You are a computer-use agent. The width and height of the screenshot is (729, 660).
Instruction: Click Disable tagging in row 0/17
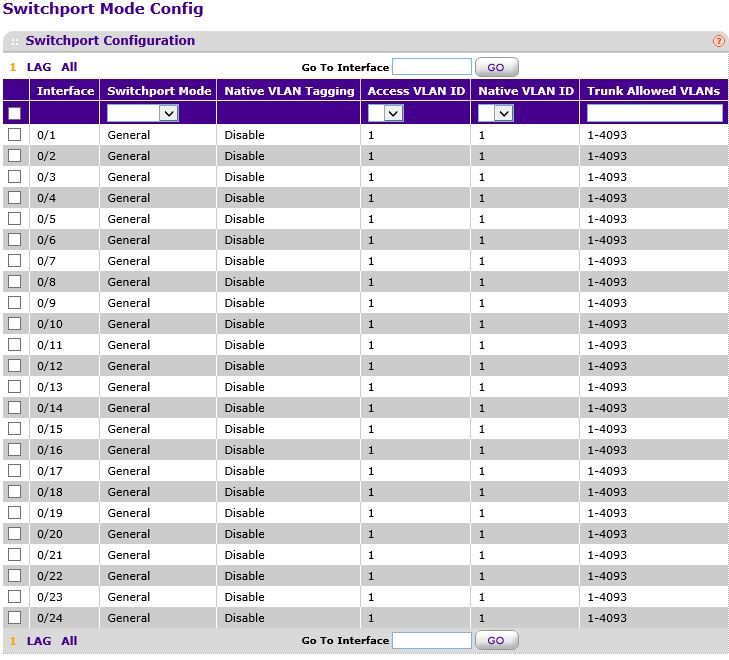pos(245,471)
